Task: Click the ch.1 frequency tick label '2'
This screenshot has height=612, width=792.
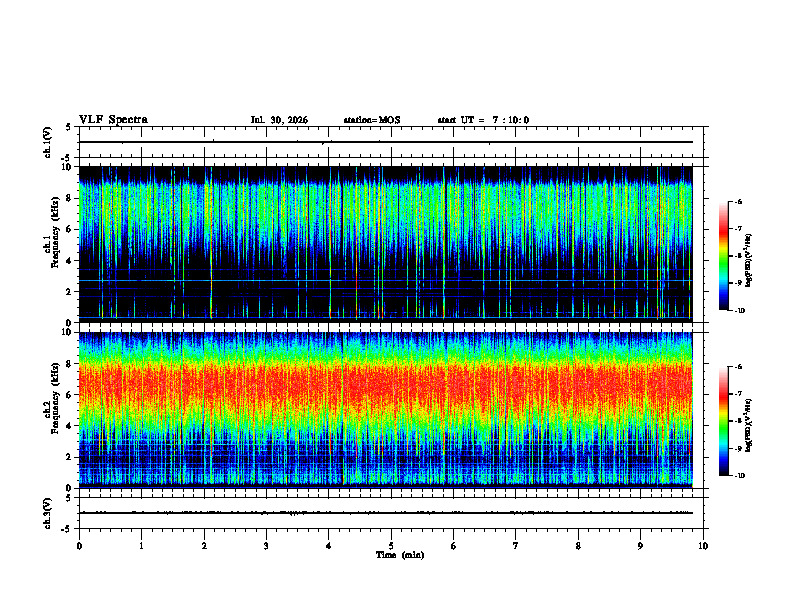Action: point(70,291)
